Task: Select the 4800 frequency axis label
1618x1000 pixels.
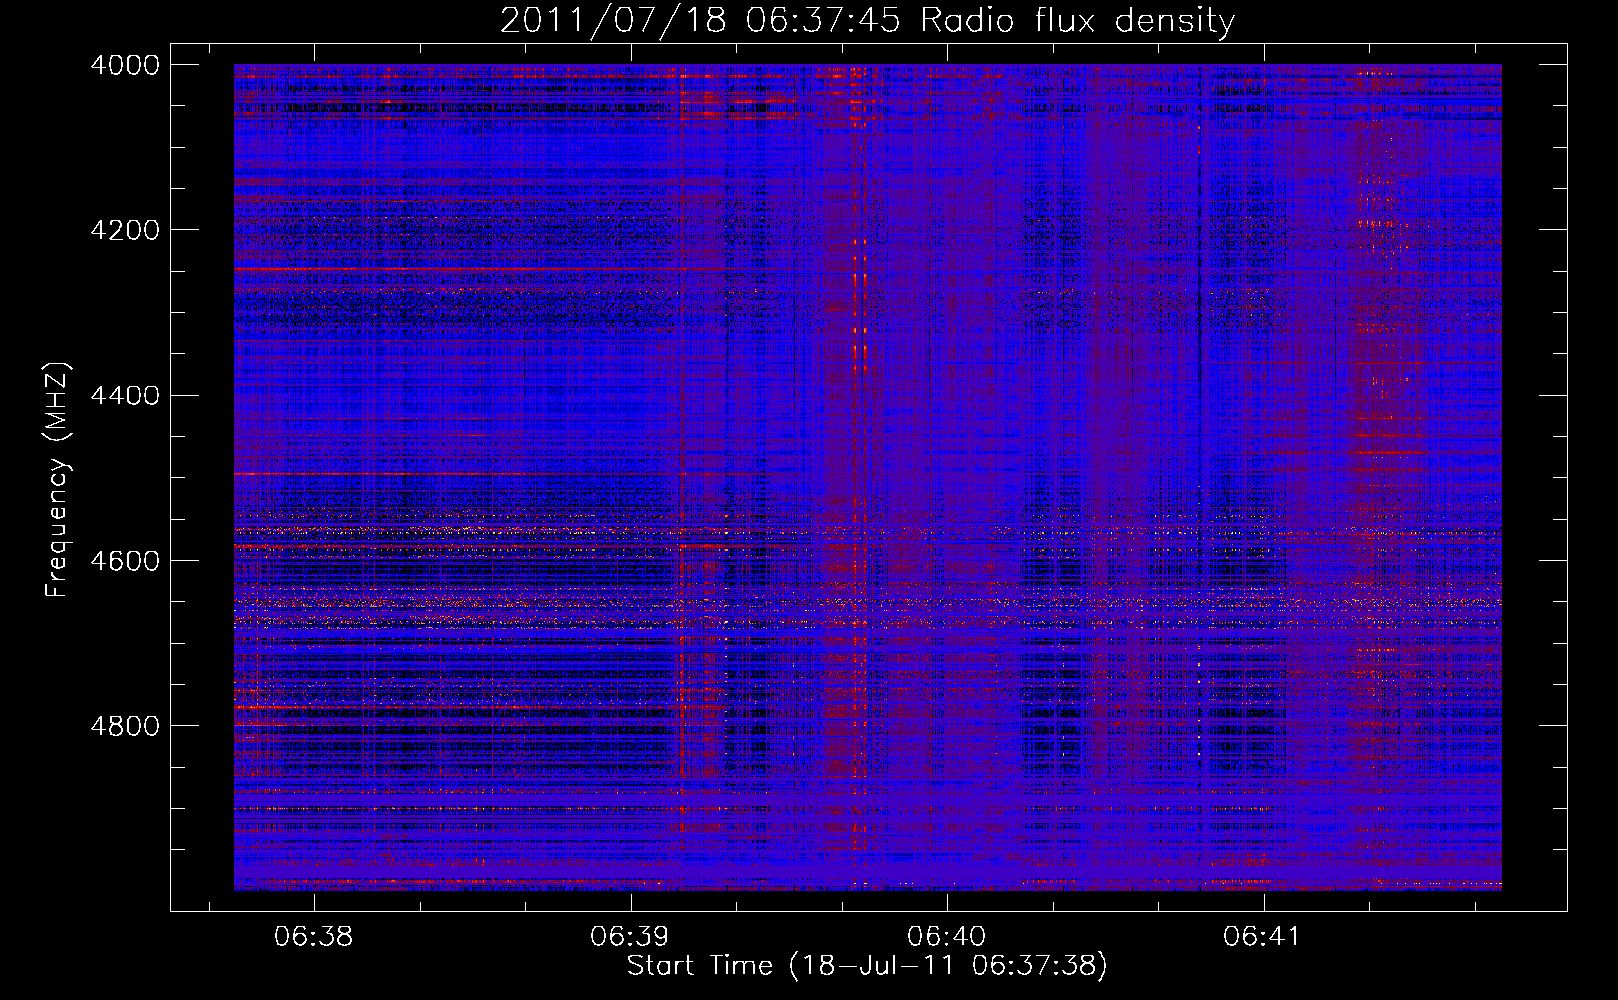Action: pyautogui.click(x=125, y=726)
